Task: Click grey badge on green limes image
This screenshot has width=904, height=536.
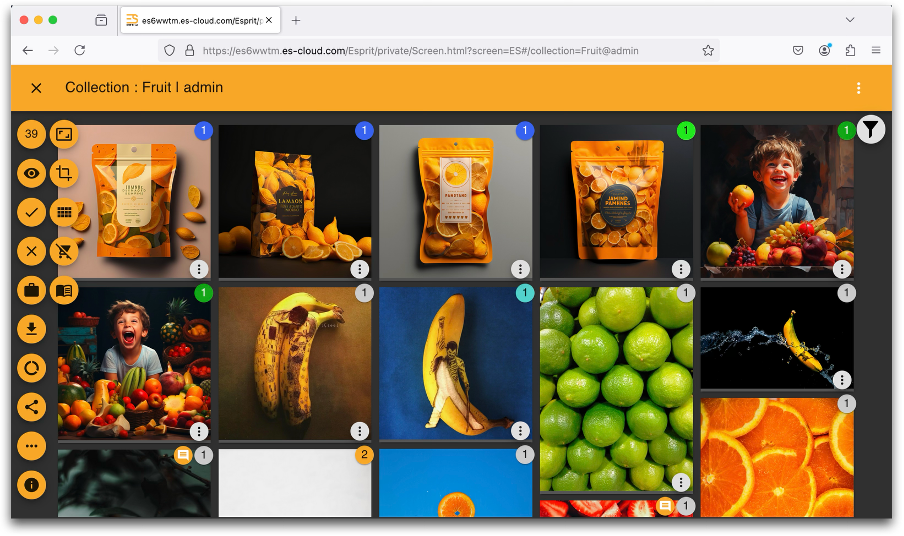Action: [x=685, y=293]
